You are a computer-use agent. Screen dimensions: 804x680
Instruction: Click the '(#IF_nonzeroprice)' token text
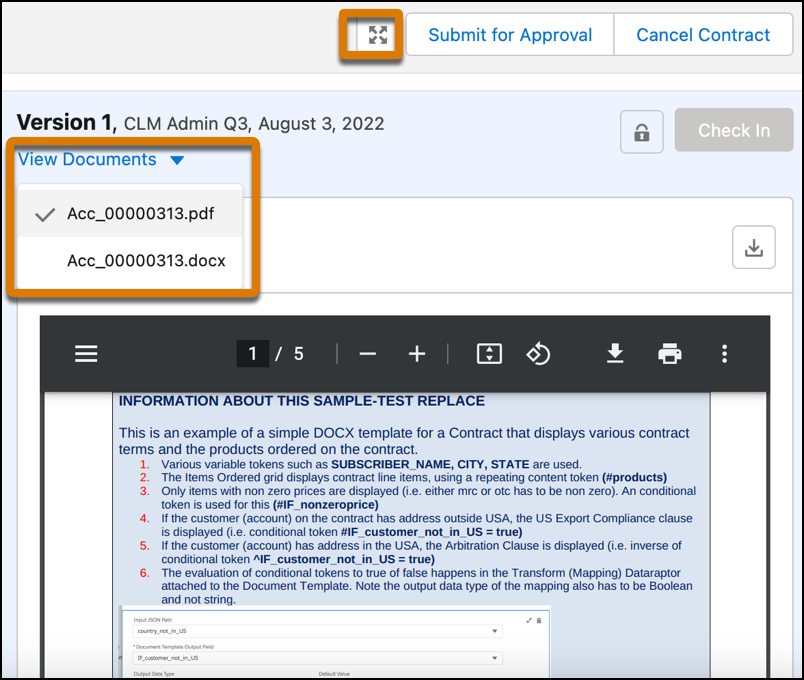click(326, 505)
